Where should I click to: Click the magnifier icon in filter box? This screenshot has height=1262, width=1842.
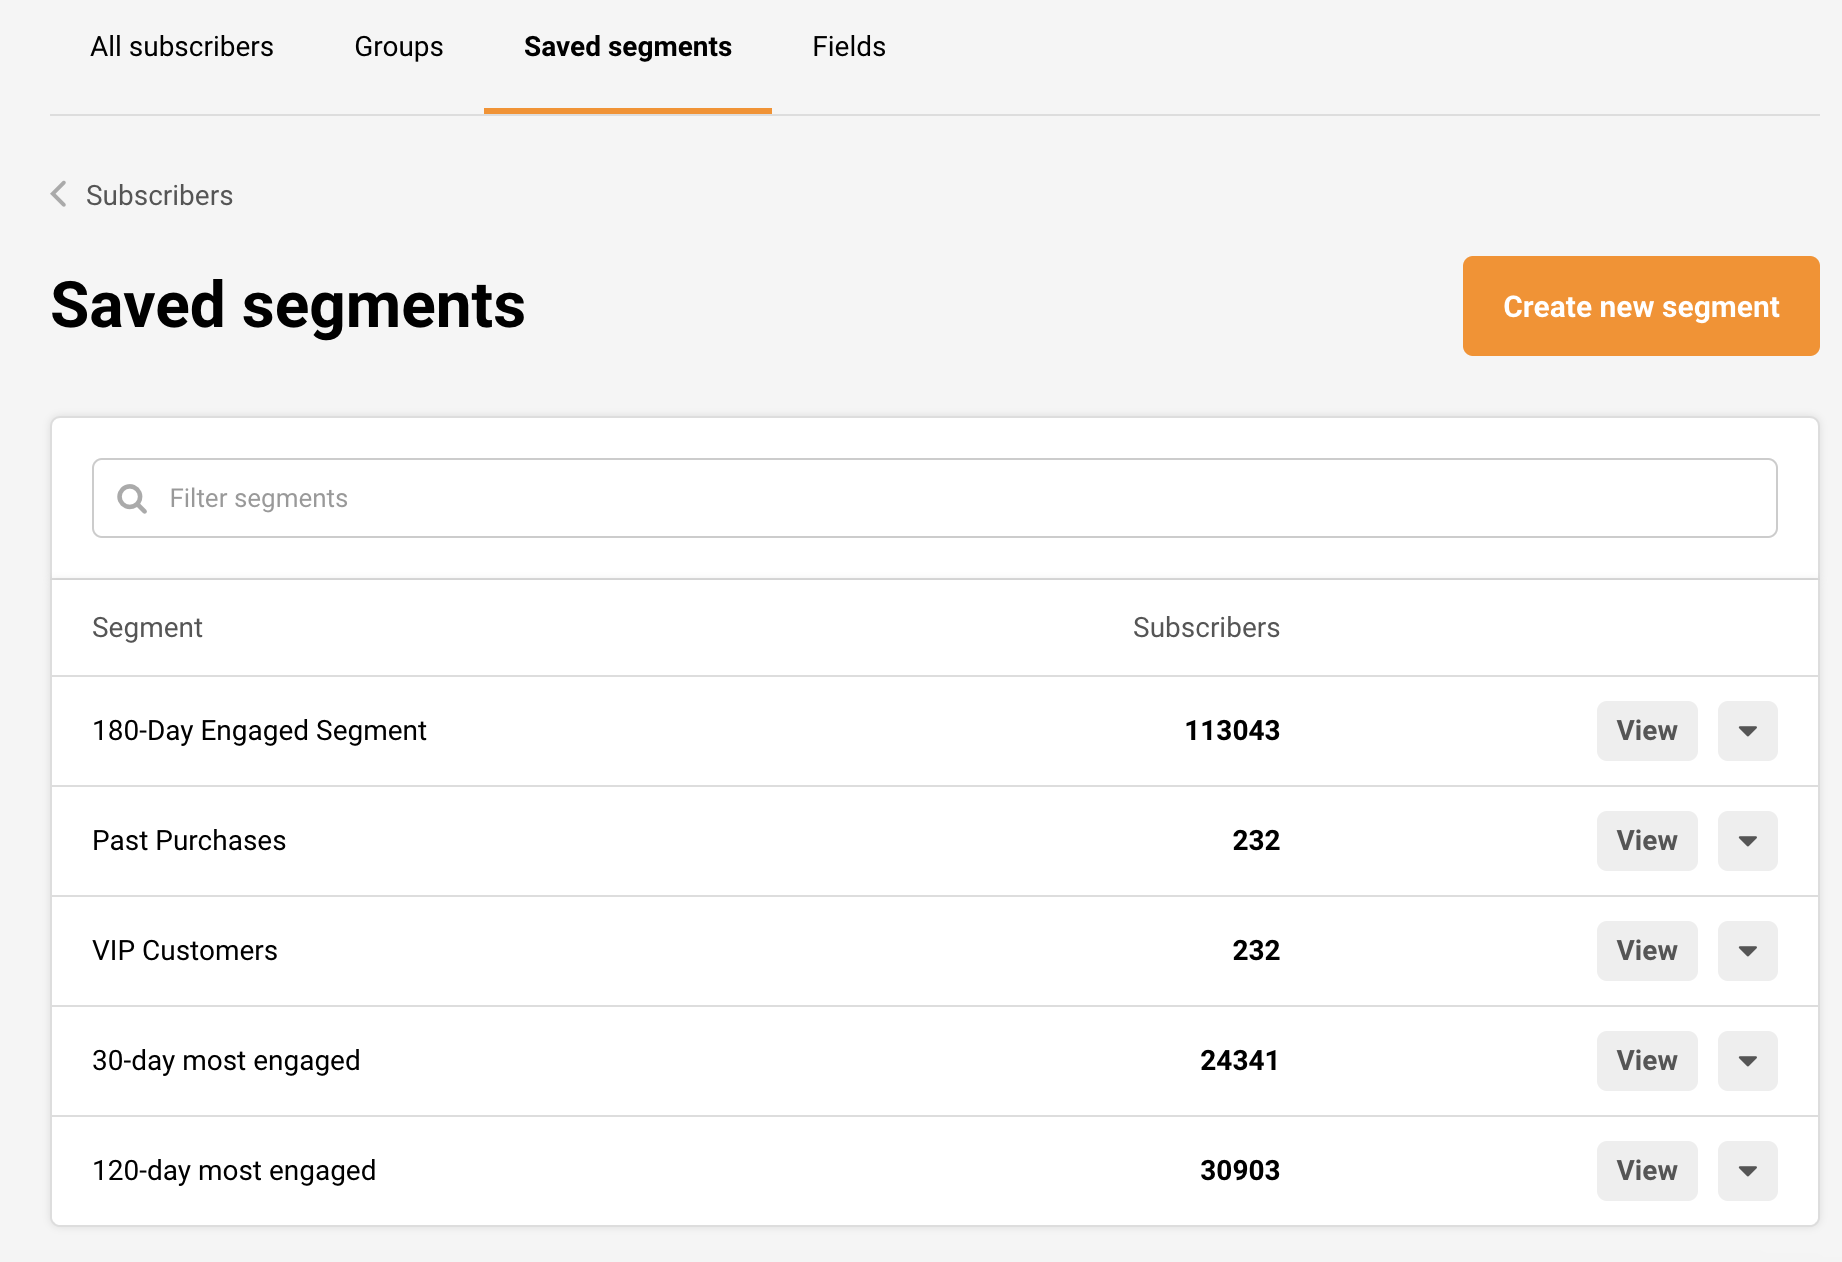pyautogui.click(x=132, y=498)
